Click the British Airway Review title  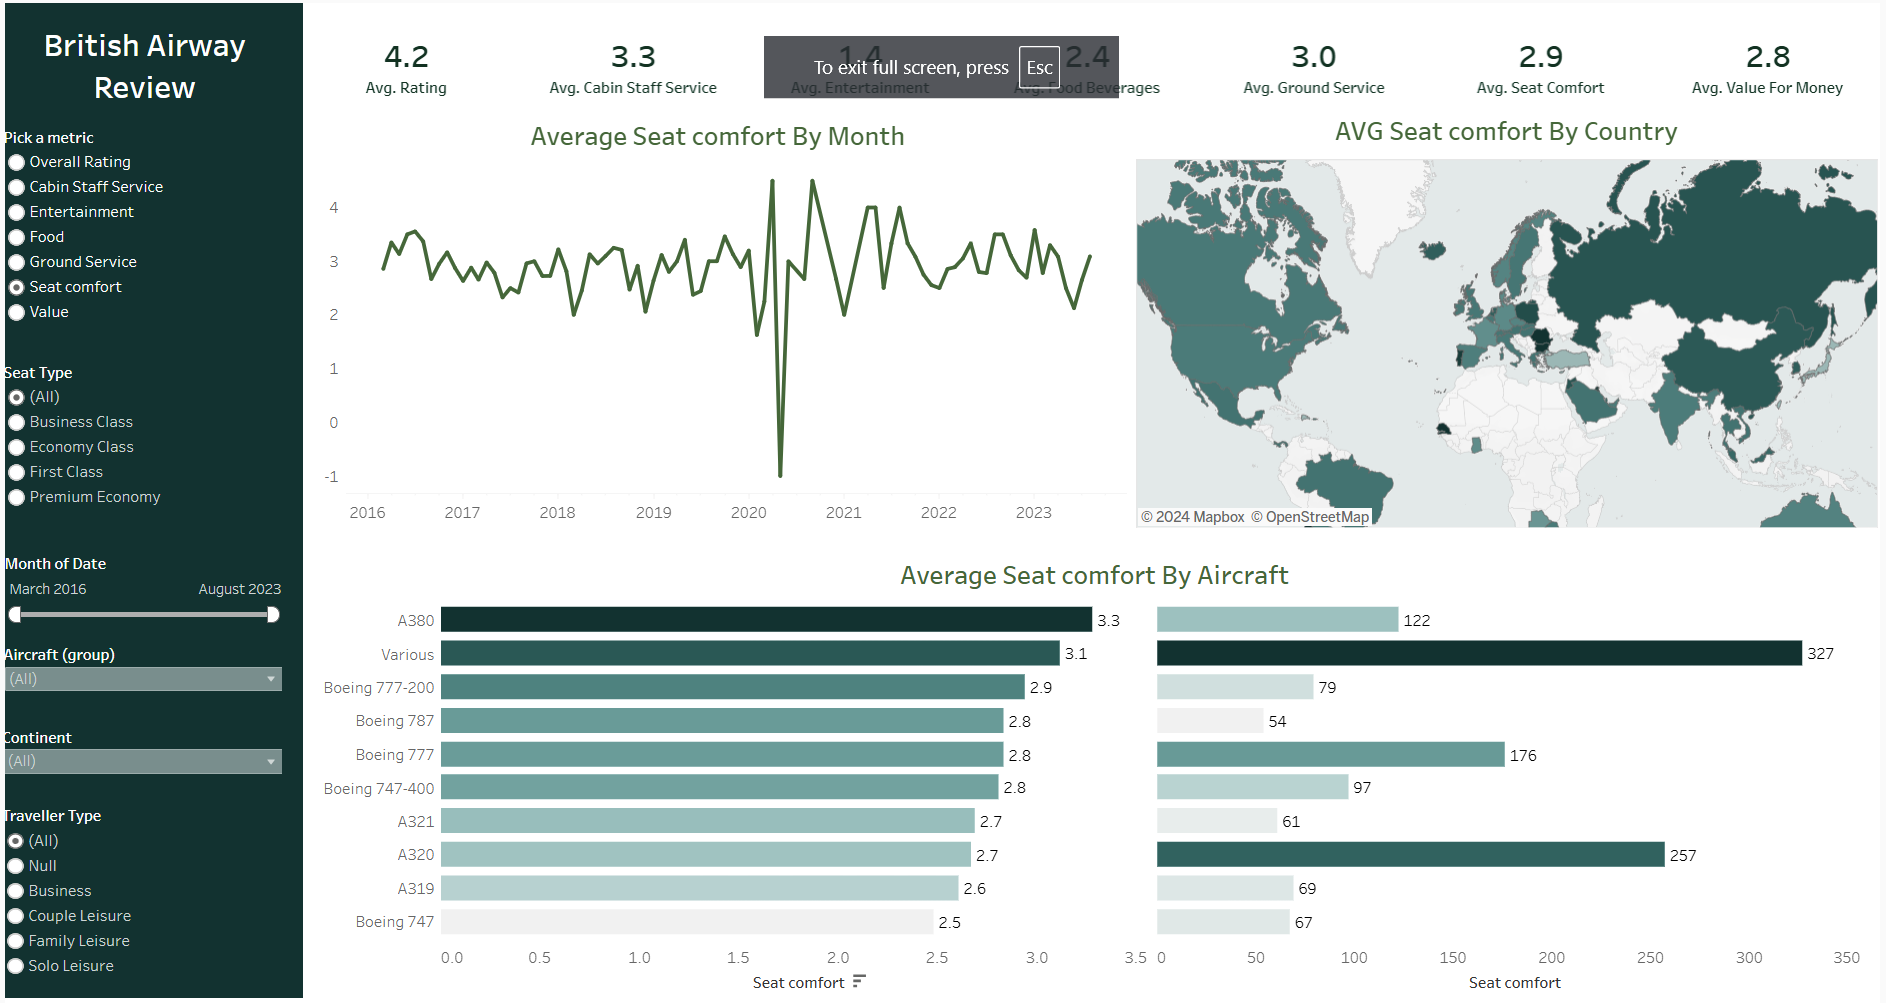tap(145, 66)
